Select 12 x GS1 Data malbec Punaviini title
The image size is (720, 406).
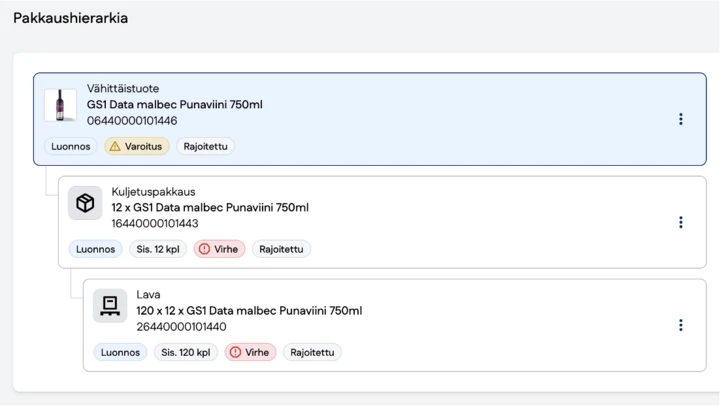click(210, 208)
